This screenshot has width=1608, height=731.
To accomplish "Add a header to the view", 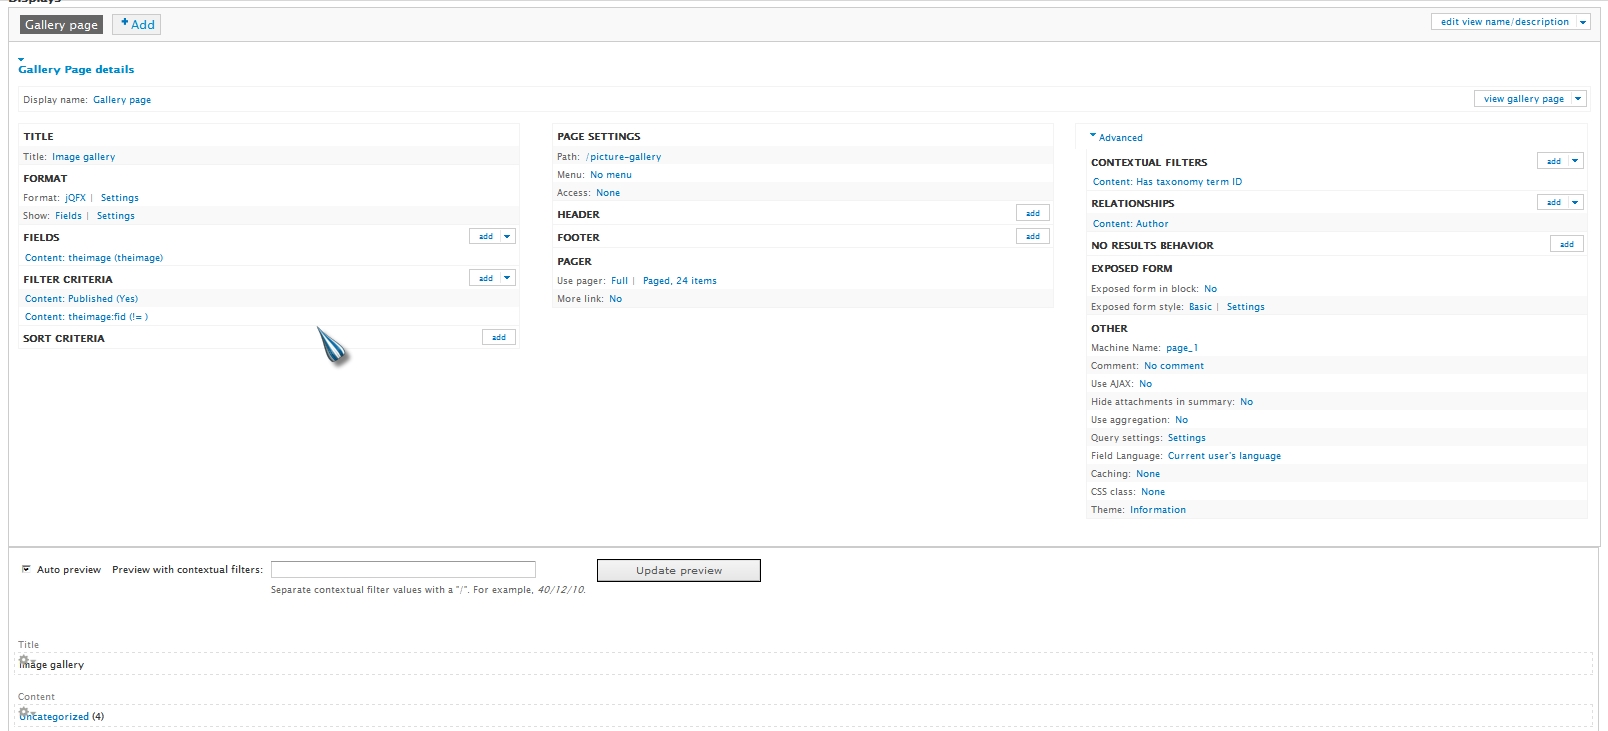I will [x=1033, y=213].
